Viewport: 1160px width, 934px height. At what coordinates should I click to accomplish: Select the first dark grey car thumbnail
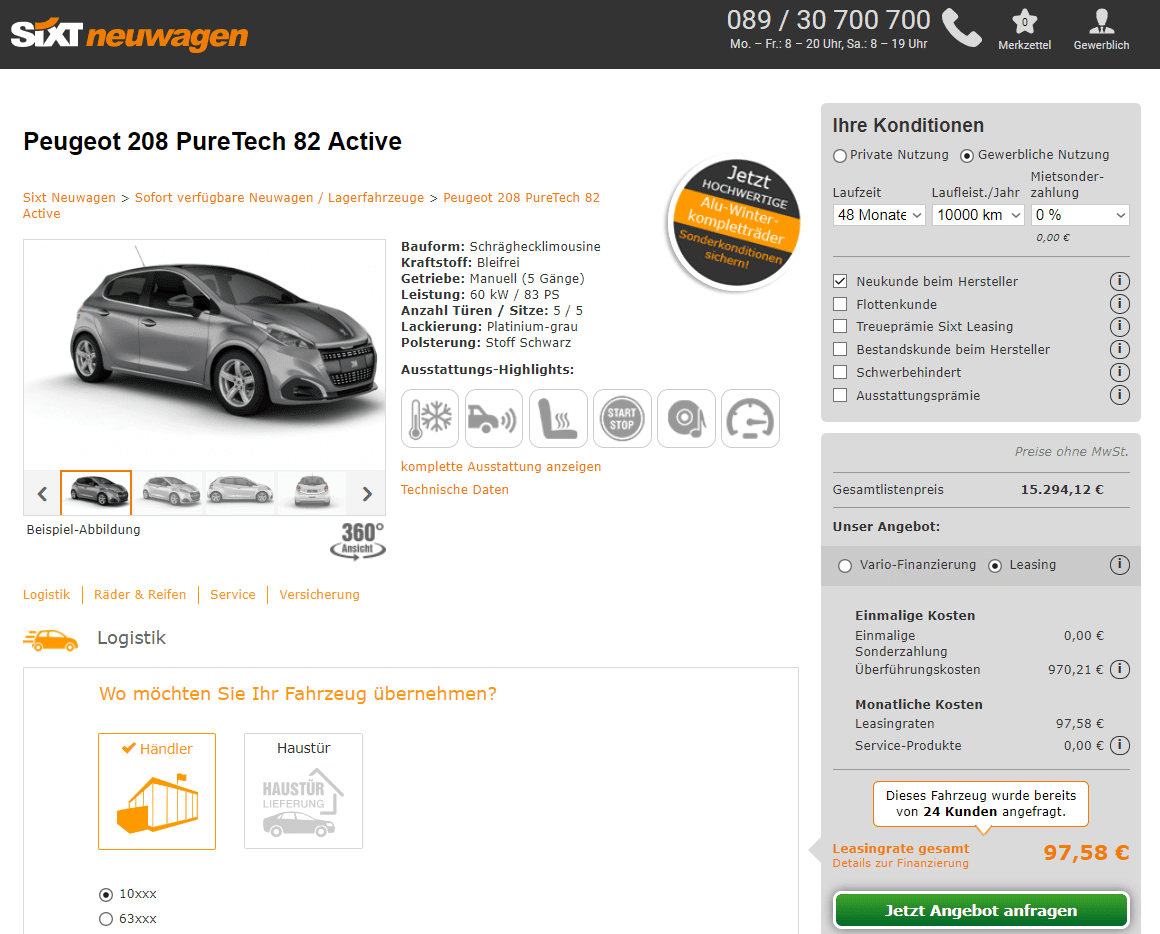[x=96, y=492]
